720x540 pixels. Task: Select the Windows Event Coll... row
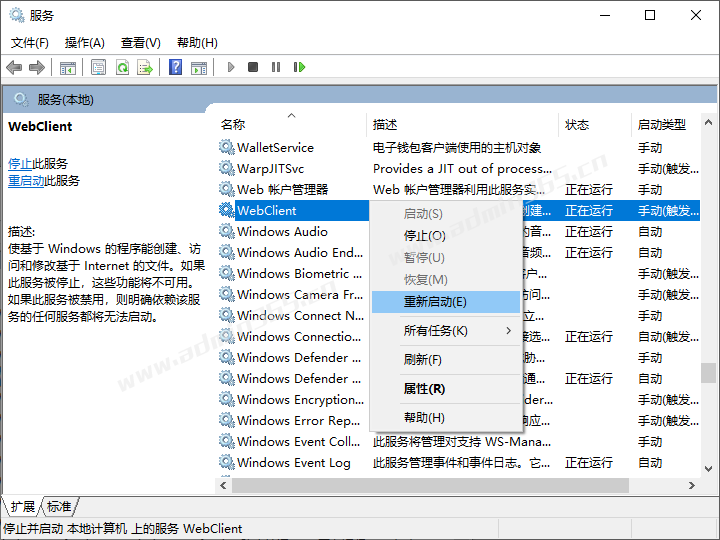click(459, 441)
